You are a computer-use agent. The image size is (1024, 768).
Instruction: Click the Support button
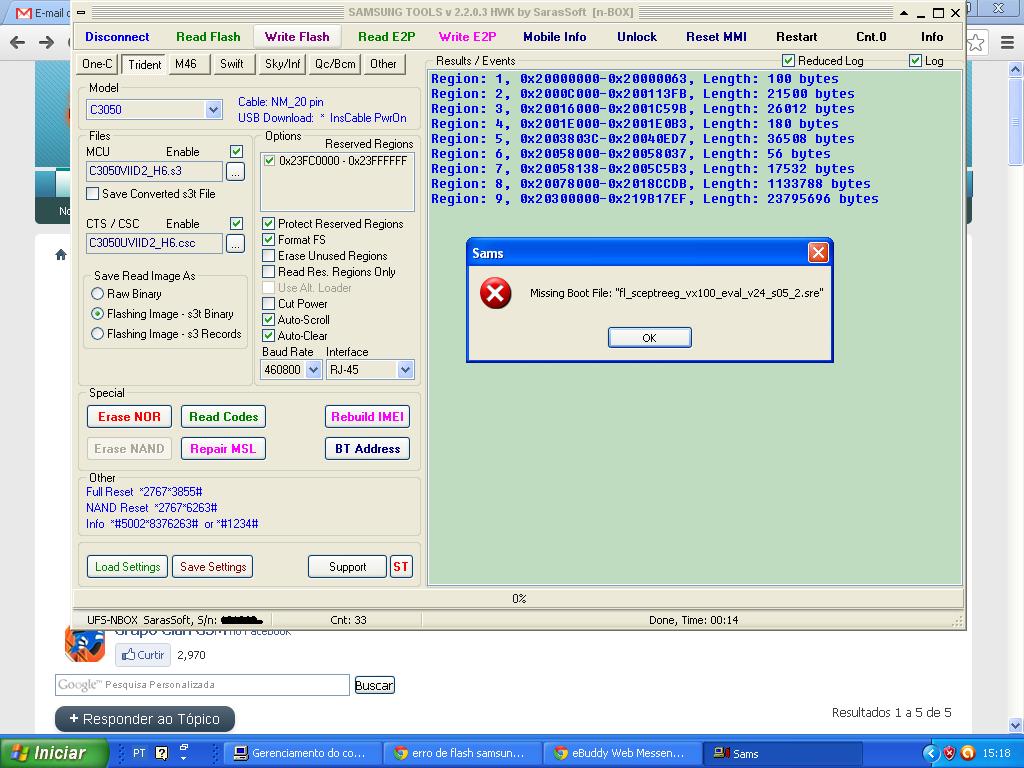[347, 567]
